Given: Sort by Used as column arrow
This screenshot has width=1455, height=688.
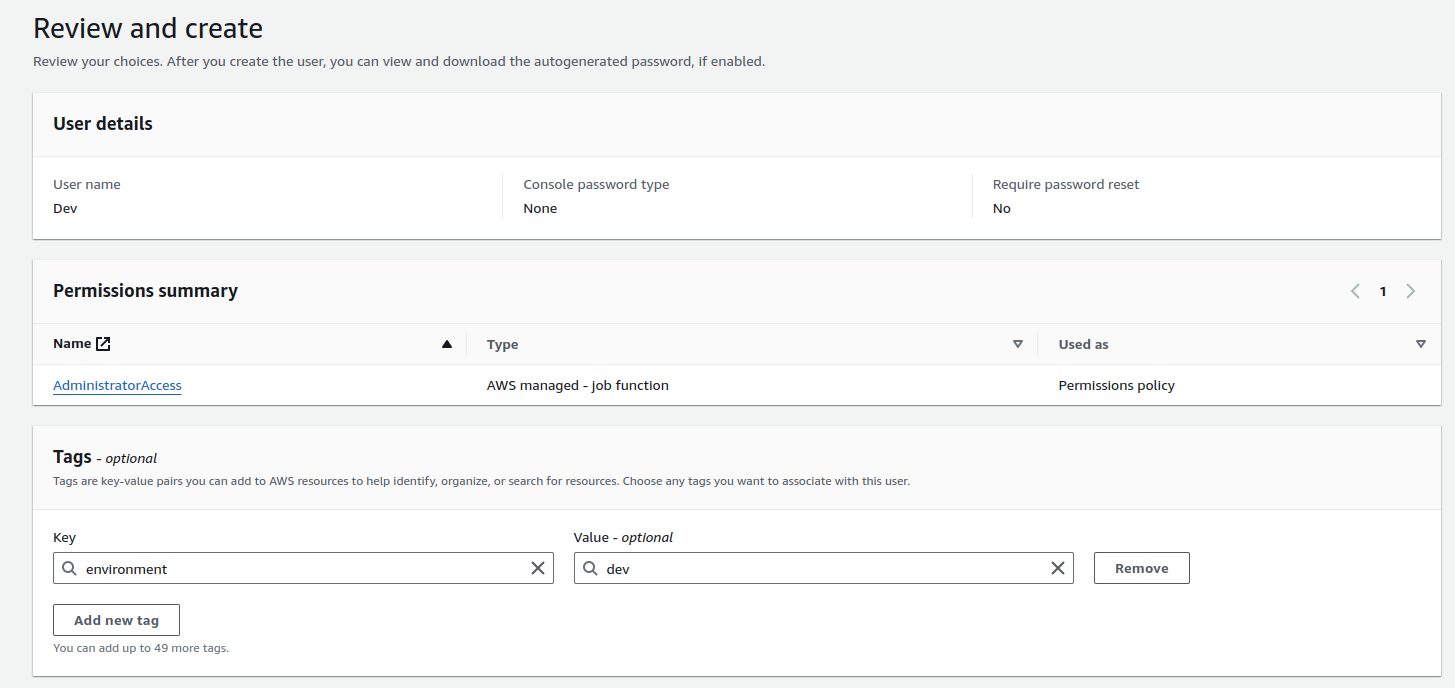Looking at the screenshot, I should [x=1420, y=344].
